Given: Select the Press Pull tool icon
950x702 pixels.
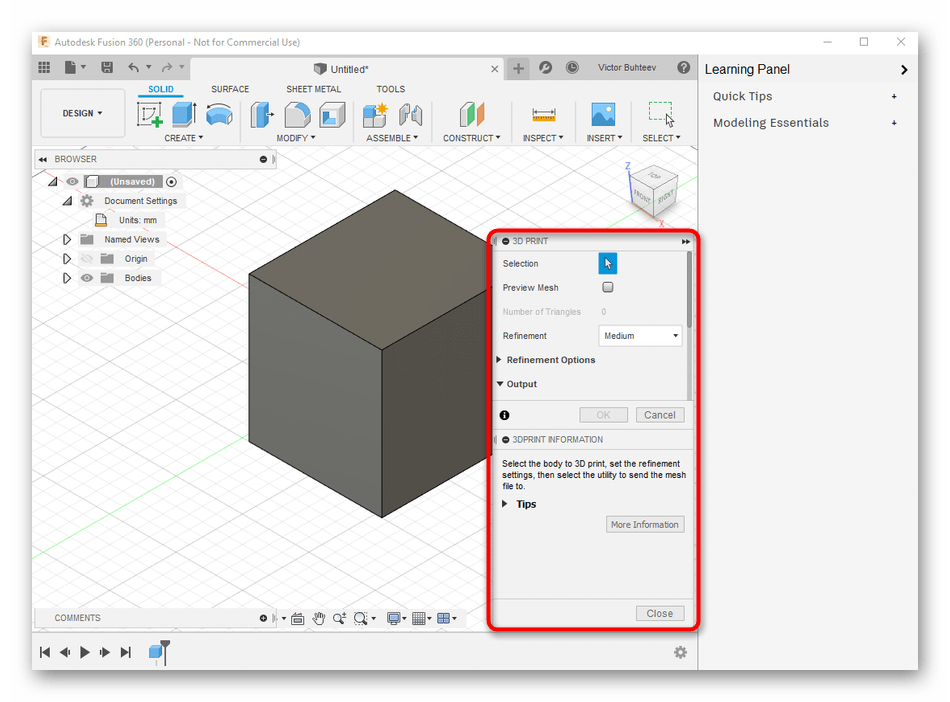Looking at the screenshot, I should pos(262,114).
